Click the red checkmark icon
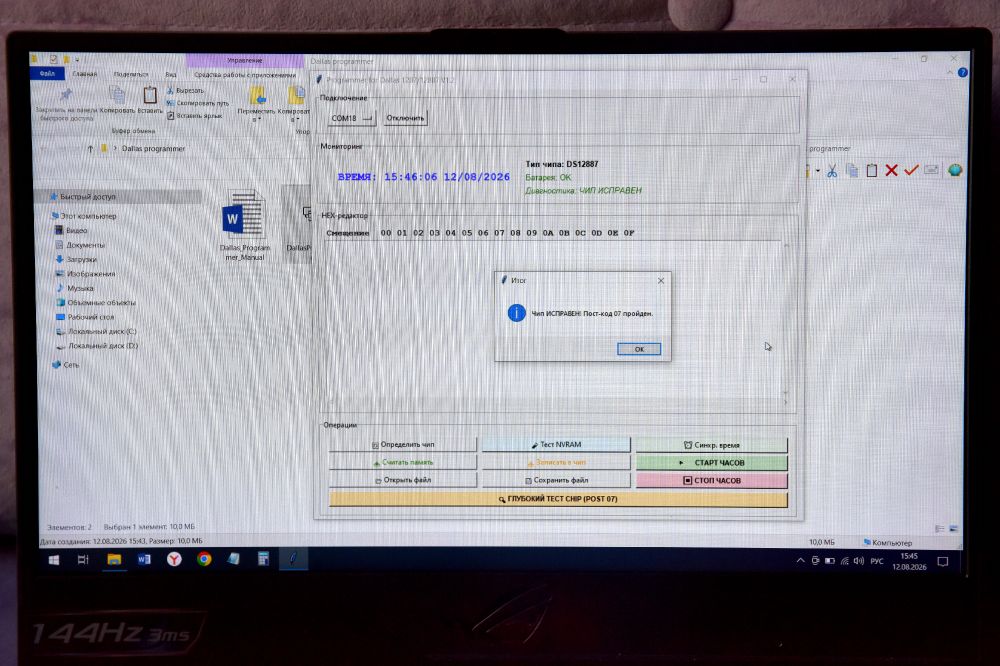 click(911, 170)
